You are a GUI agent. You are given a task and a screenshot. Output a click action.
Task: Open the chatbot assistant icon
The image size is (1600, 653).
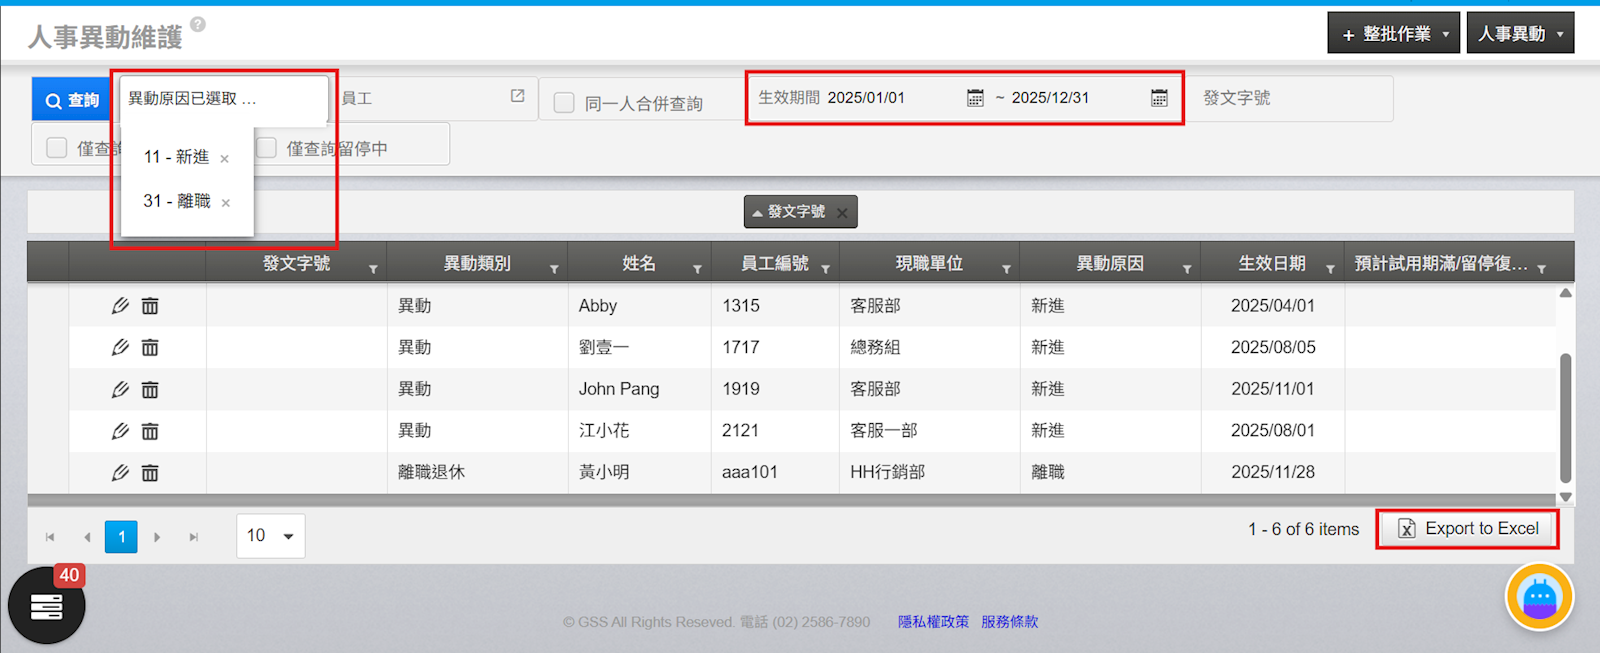(x=1539, y=598)
